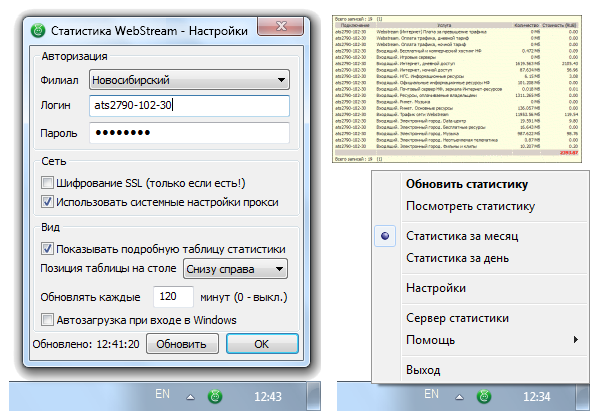Click the red total cost value in table
The width and height of the screenshot is (600, 420).
569,153
